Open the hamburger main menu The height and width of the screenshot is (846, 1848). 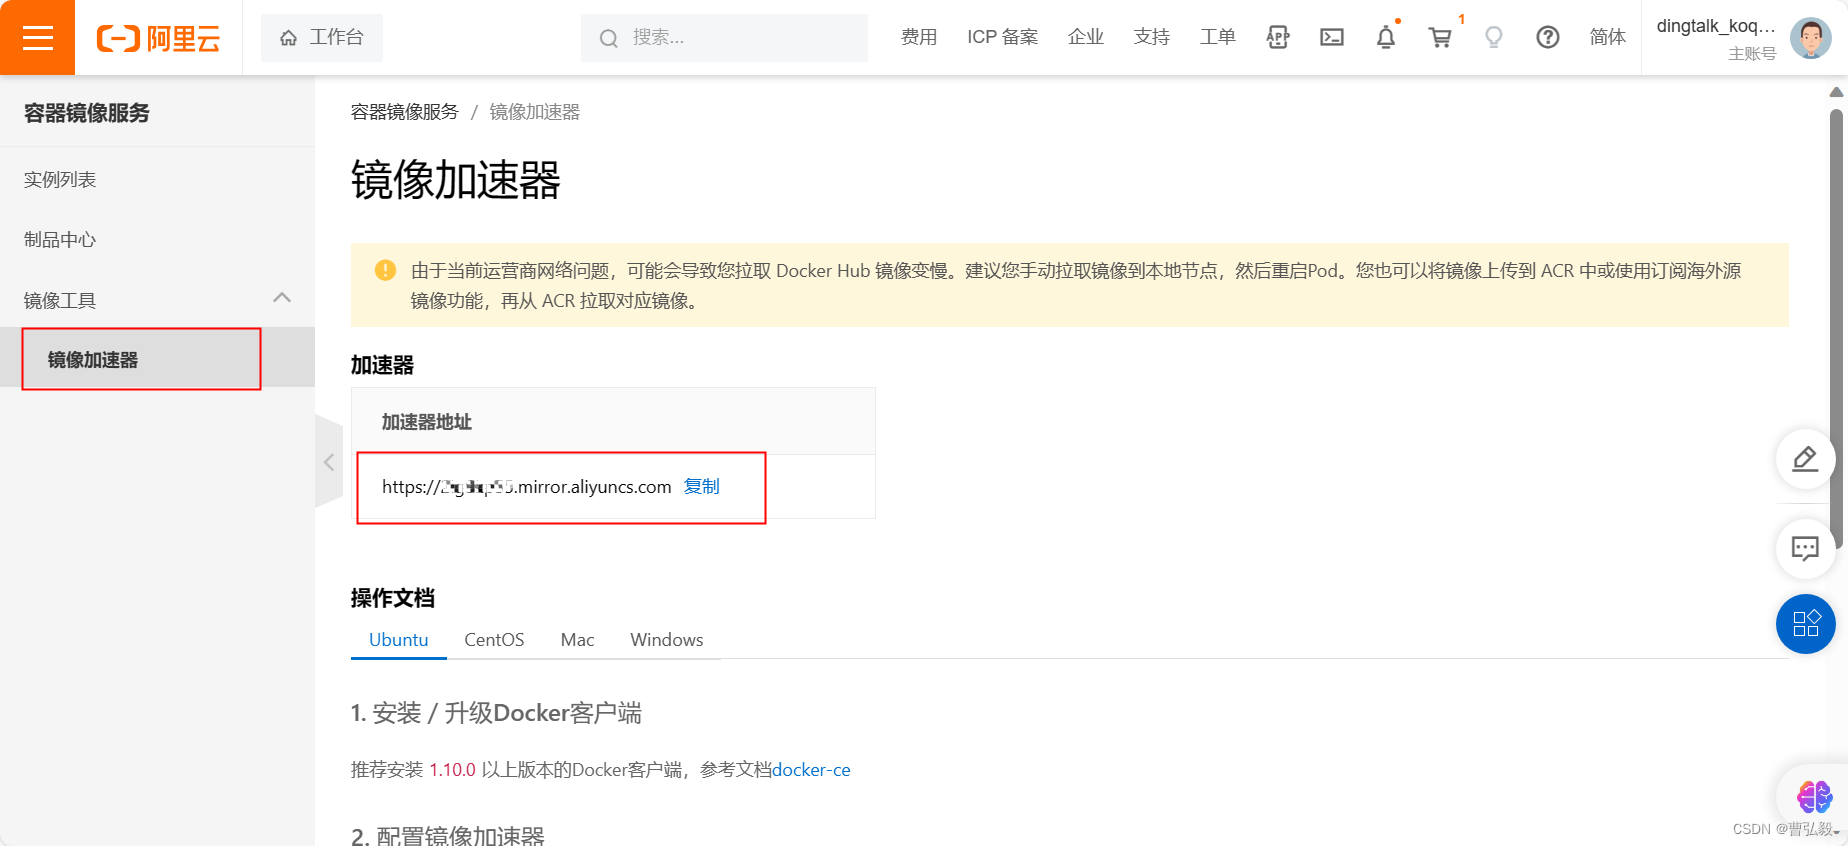37,37
